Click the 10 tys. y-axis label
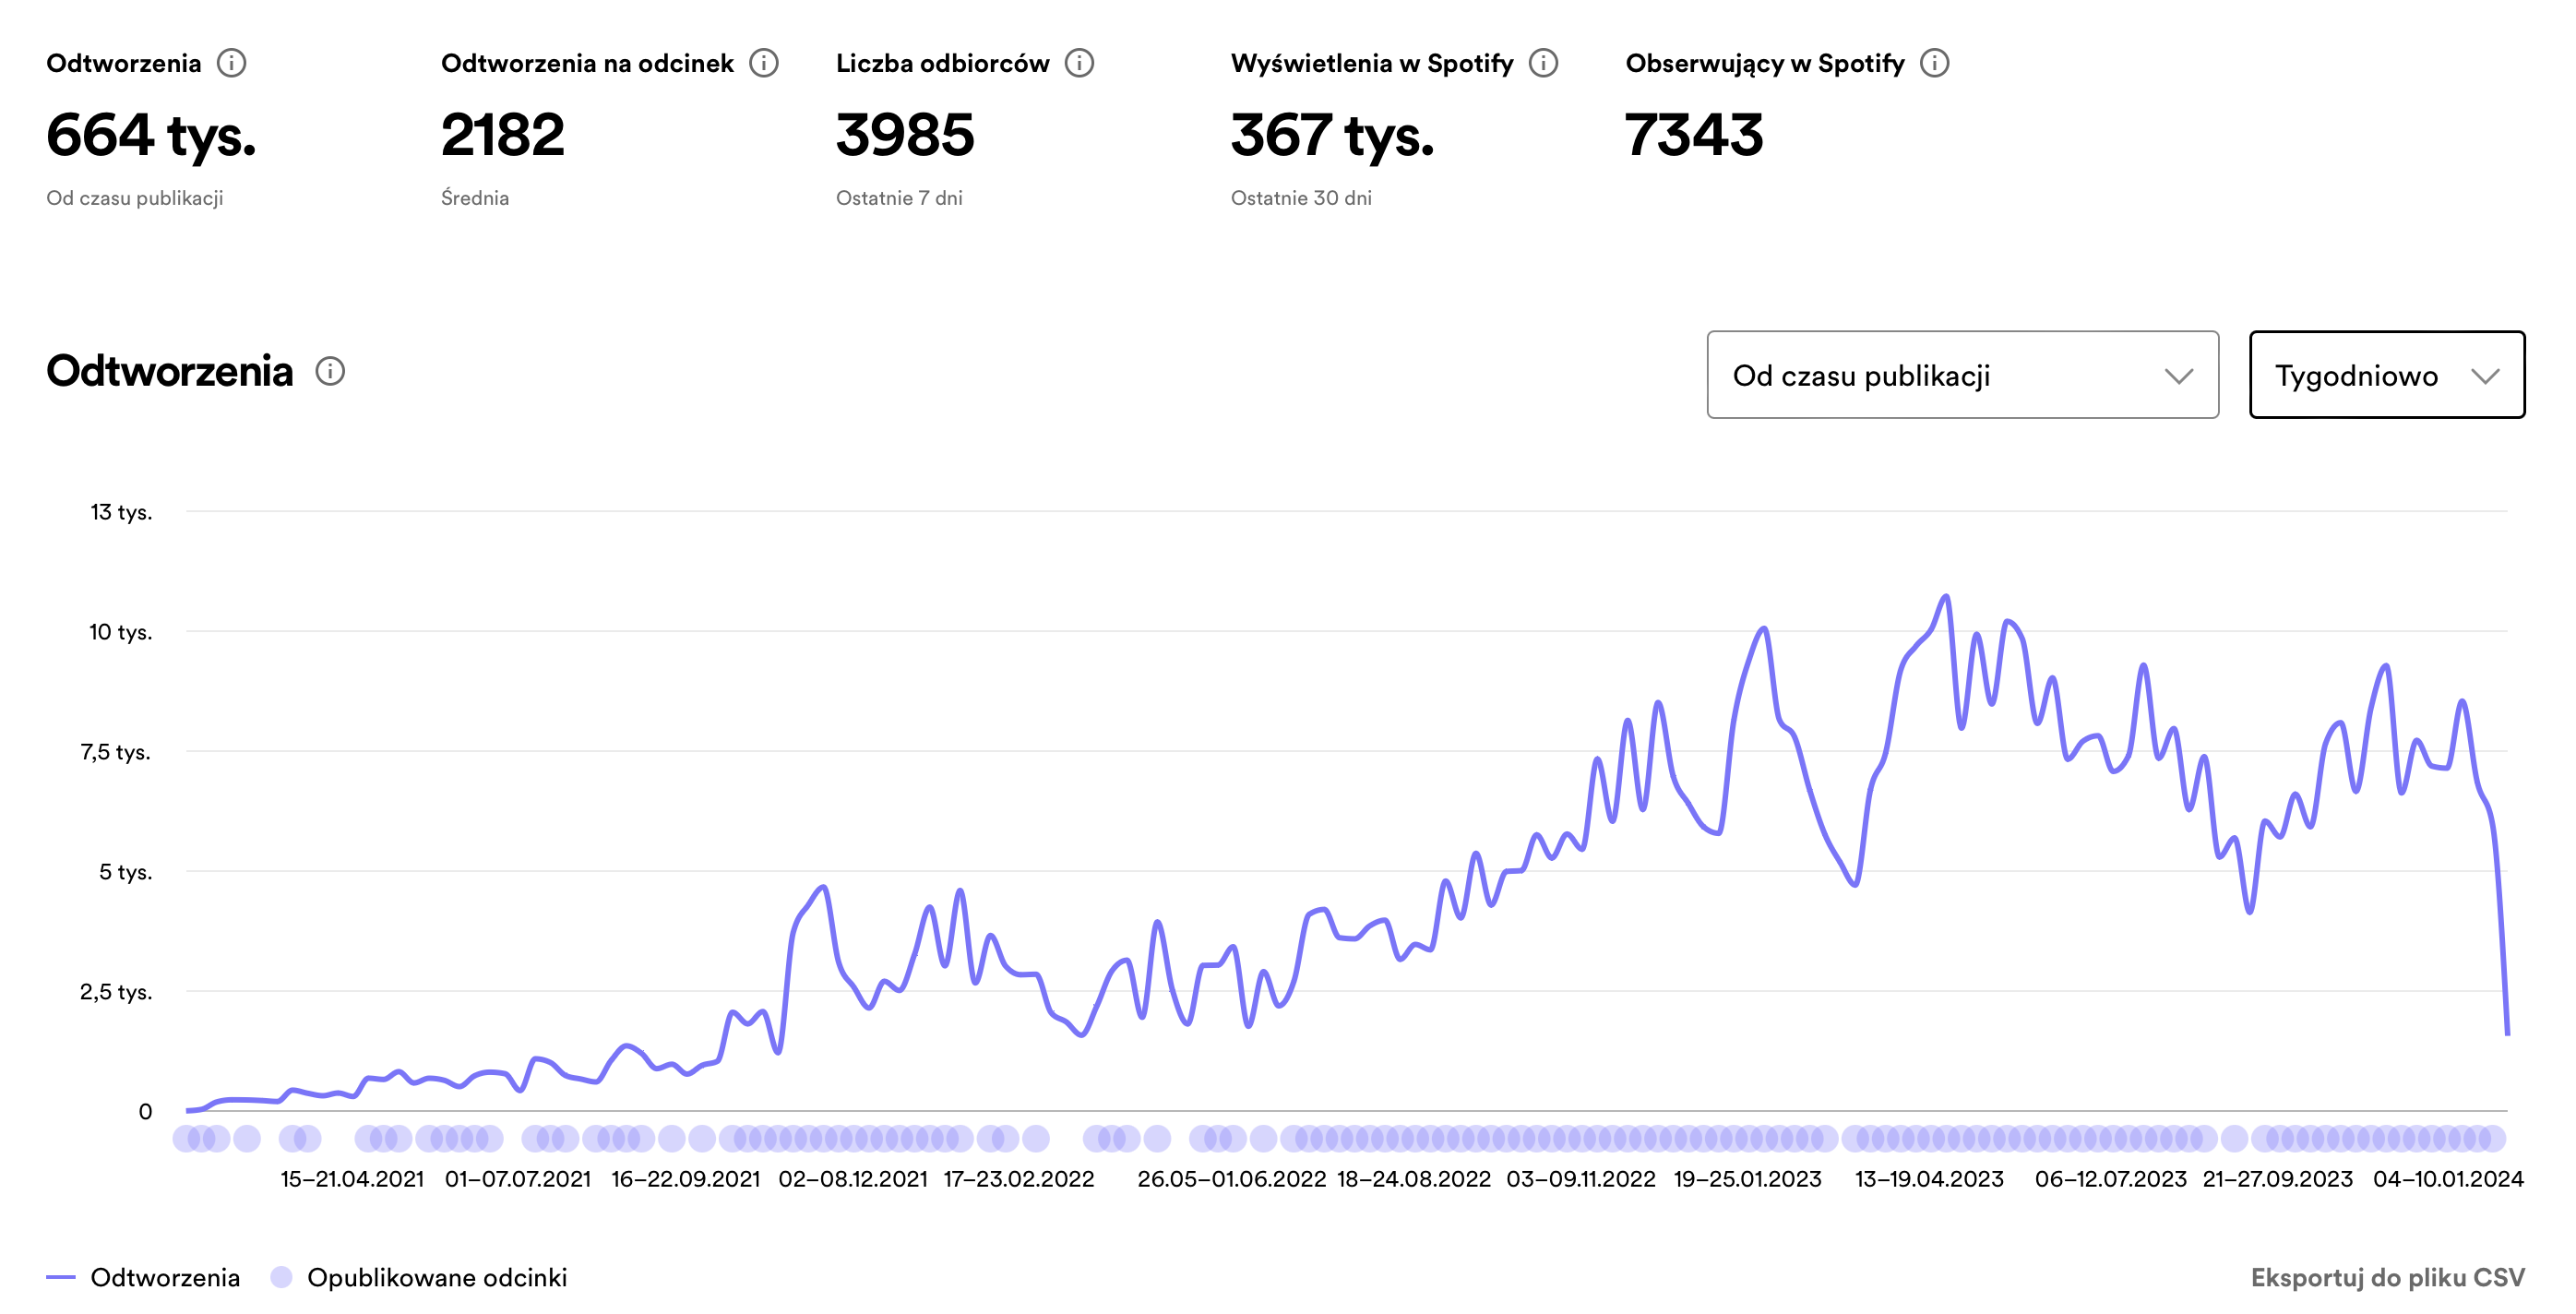 [x=120, y=632]
